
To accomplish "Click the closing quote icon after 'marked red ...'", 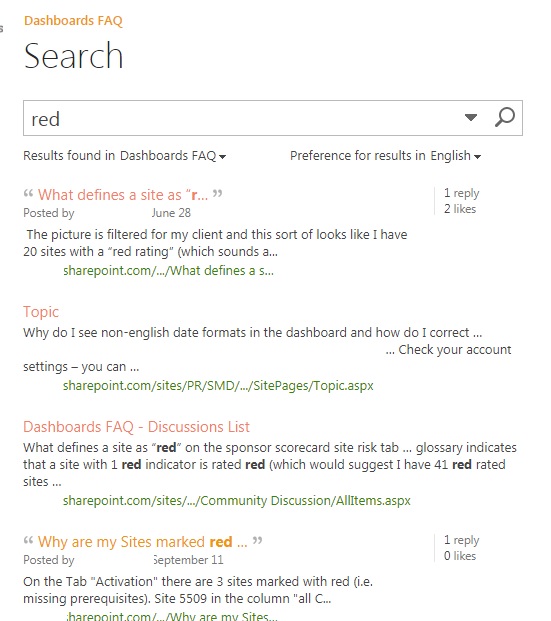I will 257,541.
